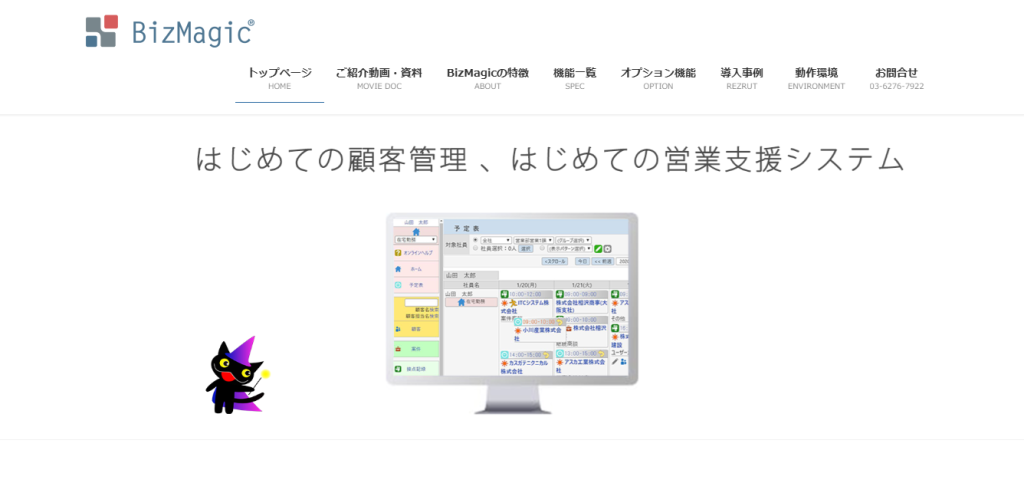Select the オプション機能 OPTION menu item
Viewport: 1024px width, 483px height.
[658, 78]
